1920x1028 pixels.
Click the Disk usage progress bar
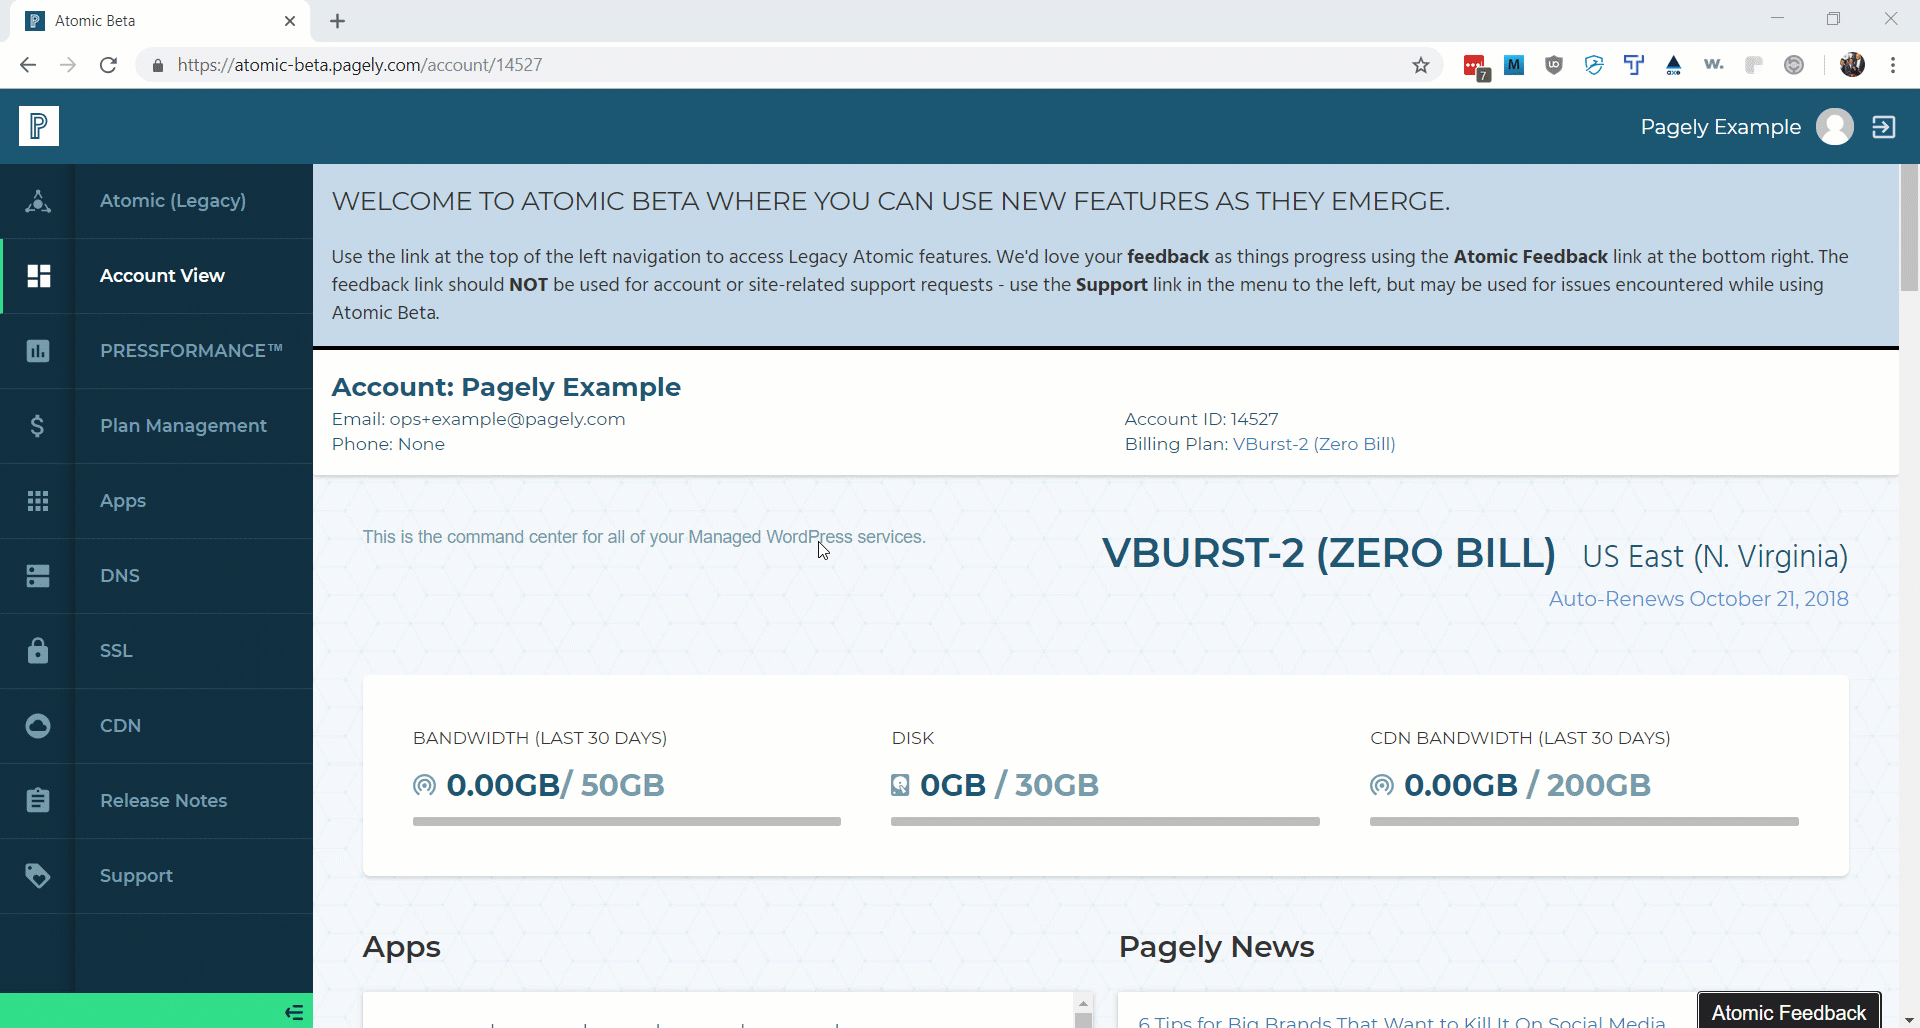[1105, 822]
